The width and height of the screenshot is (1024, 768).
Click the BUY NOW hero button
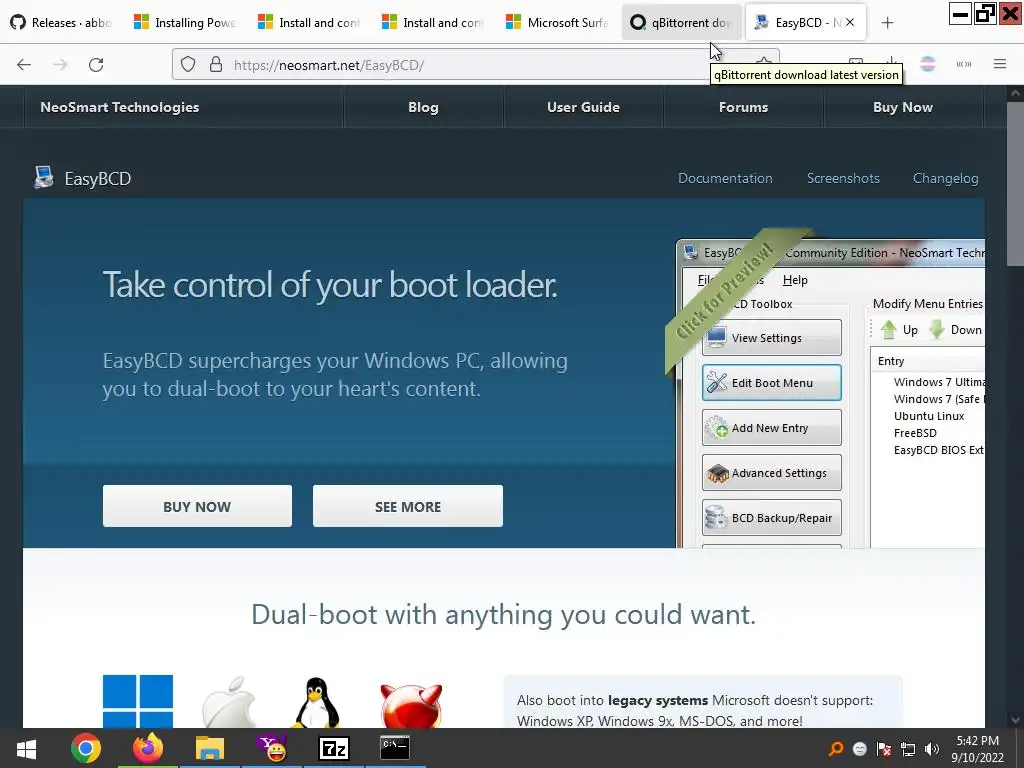coord(197,506)
